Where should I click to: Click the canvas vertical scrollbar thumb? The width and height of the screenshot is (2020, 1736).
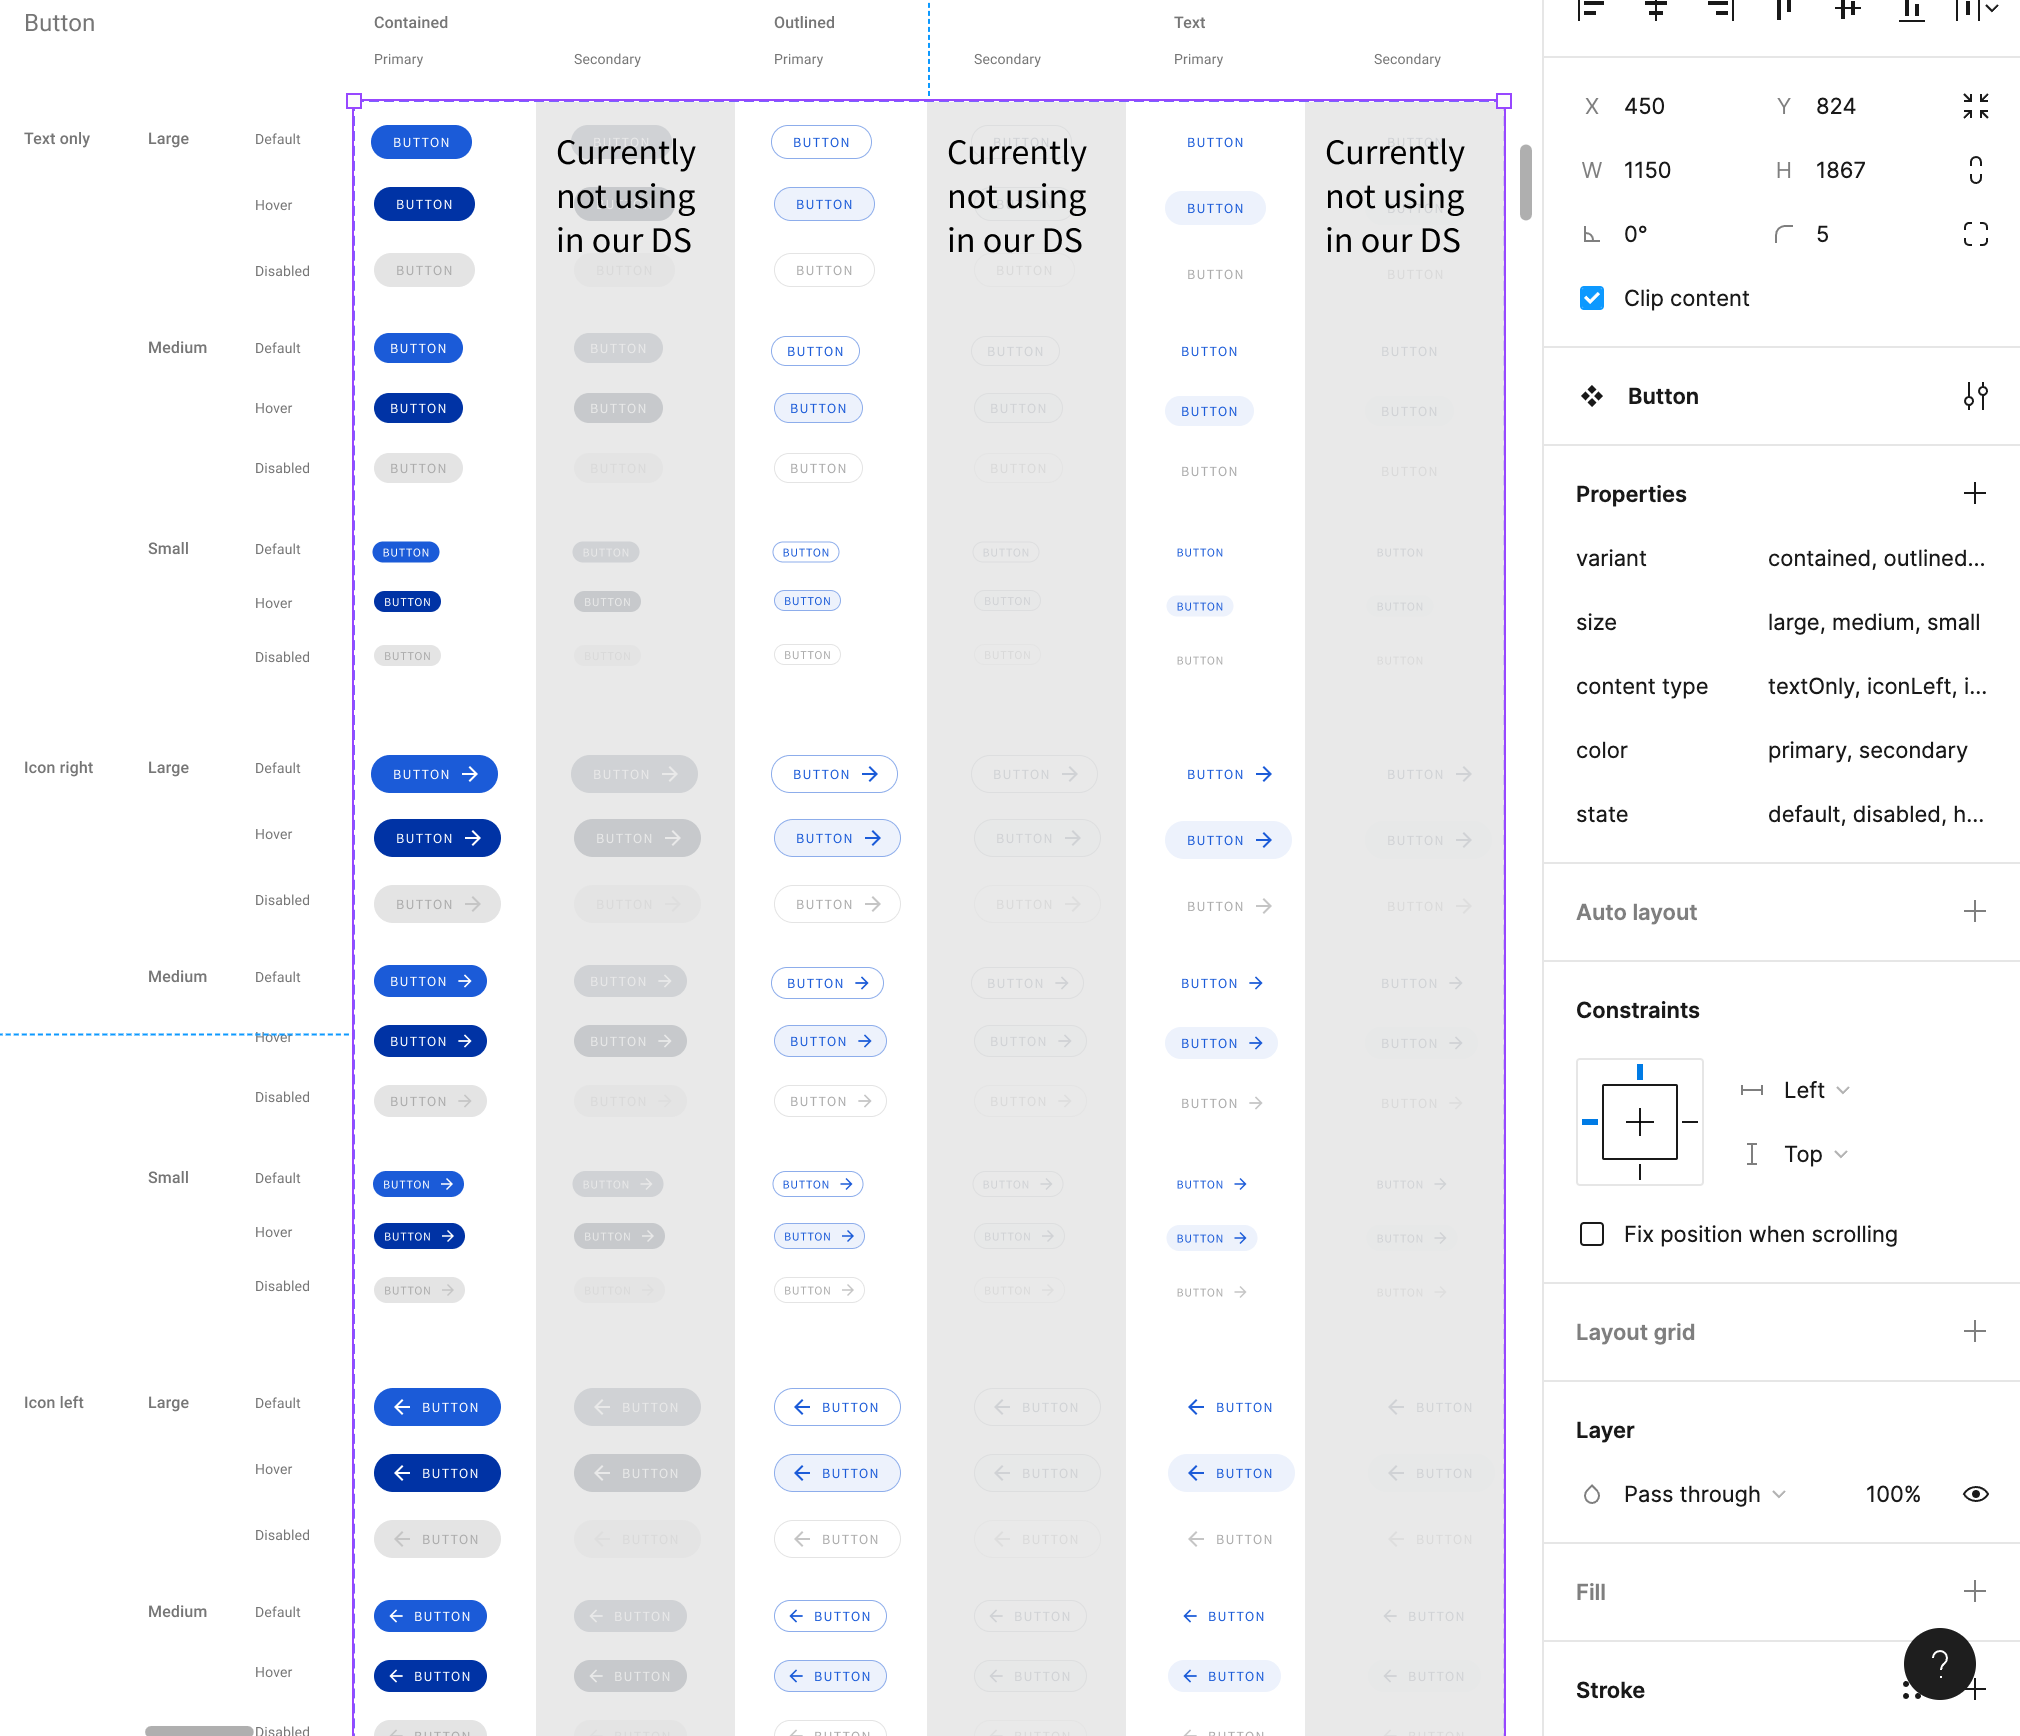pos(1526,182)
